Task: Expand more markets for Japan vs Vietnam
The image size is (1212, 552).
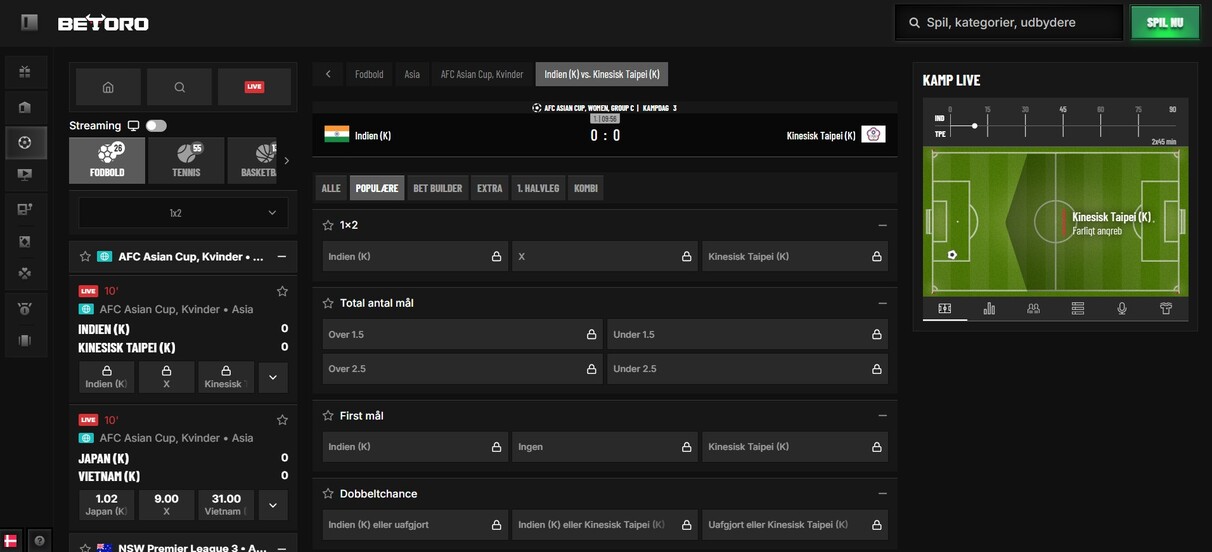Action: (x=273, y=505)
